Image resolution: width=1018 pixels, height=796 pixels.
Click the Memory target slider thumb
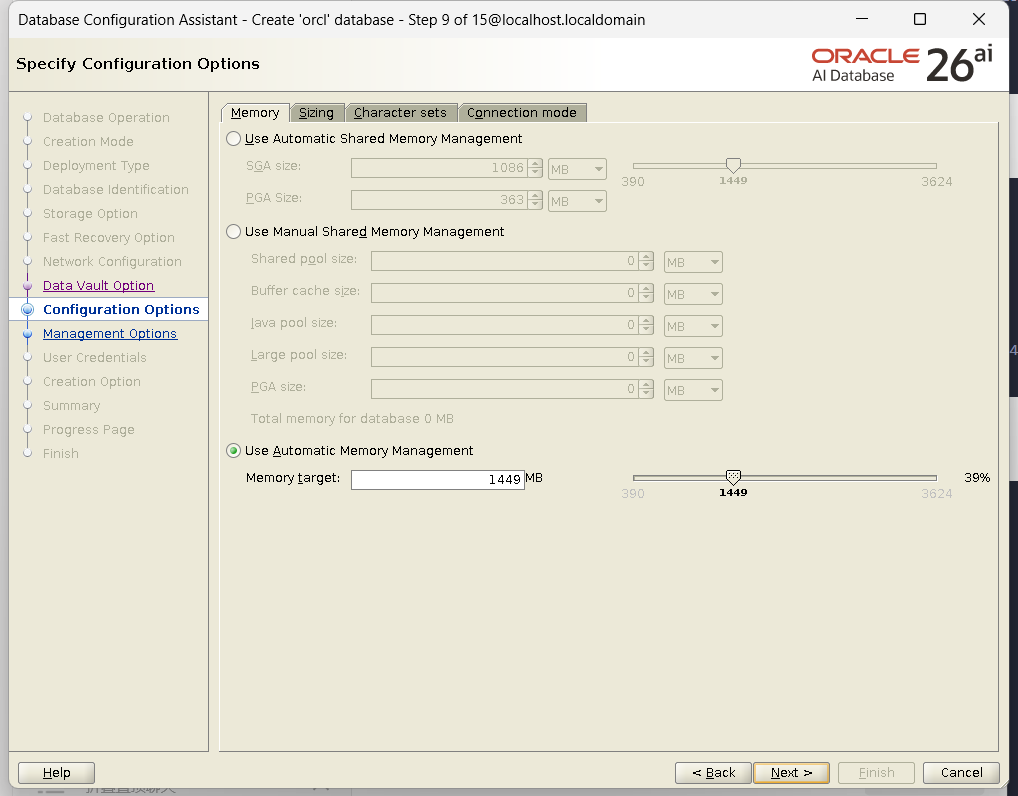point(733,478)
